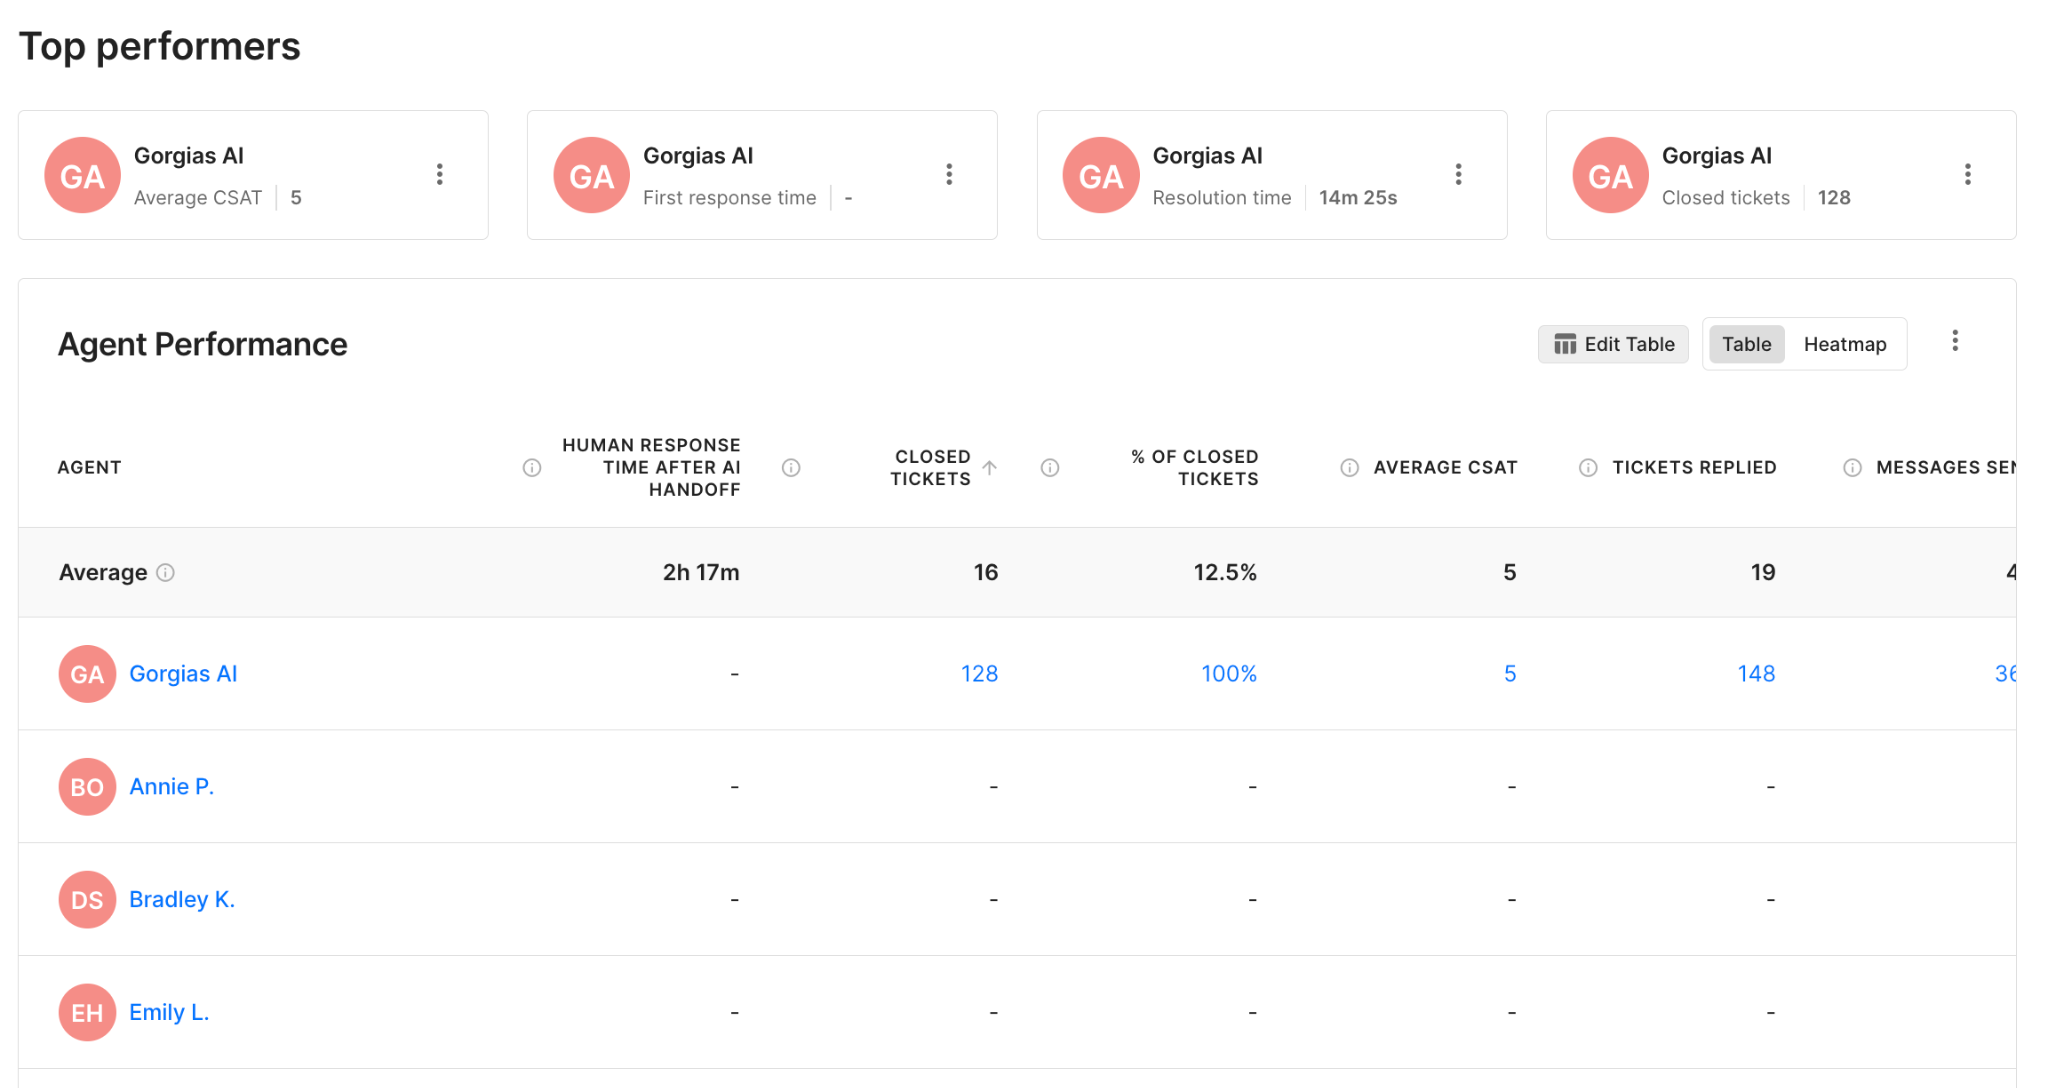Click the 100% closed tickets value for Gorgias AI
The width and height of the screenshot is (2048, 1088).
(1228, 674)
